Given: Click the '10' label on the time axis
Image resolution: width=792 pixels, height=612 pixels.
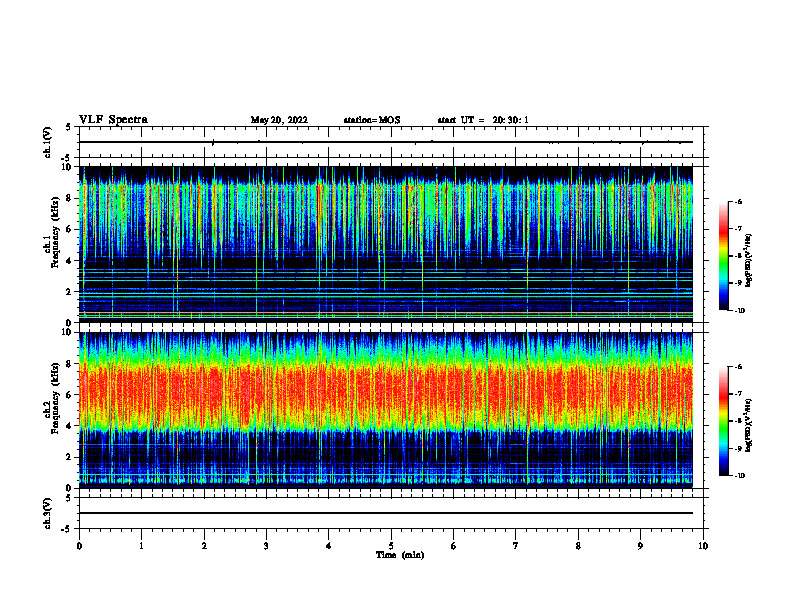Looking at the screenshot, I should click(x=703, y=546).
